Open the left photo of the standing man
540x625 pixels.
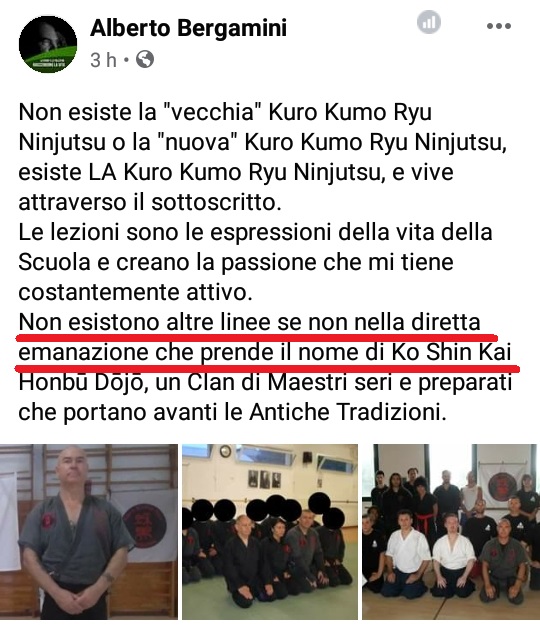(89, 532)
